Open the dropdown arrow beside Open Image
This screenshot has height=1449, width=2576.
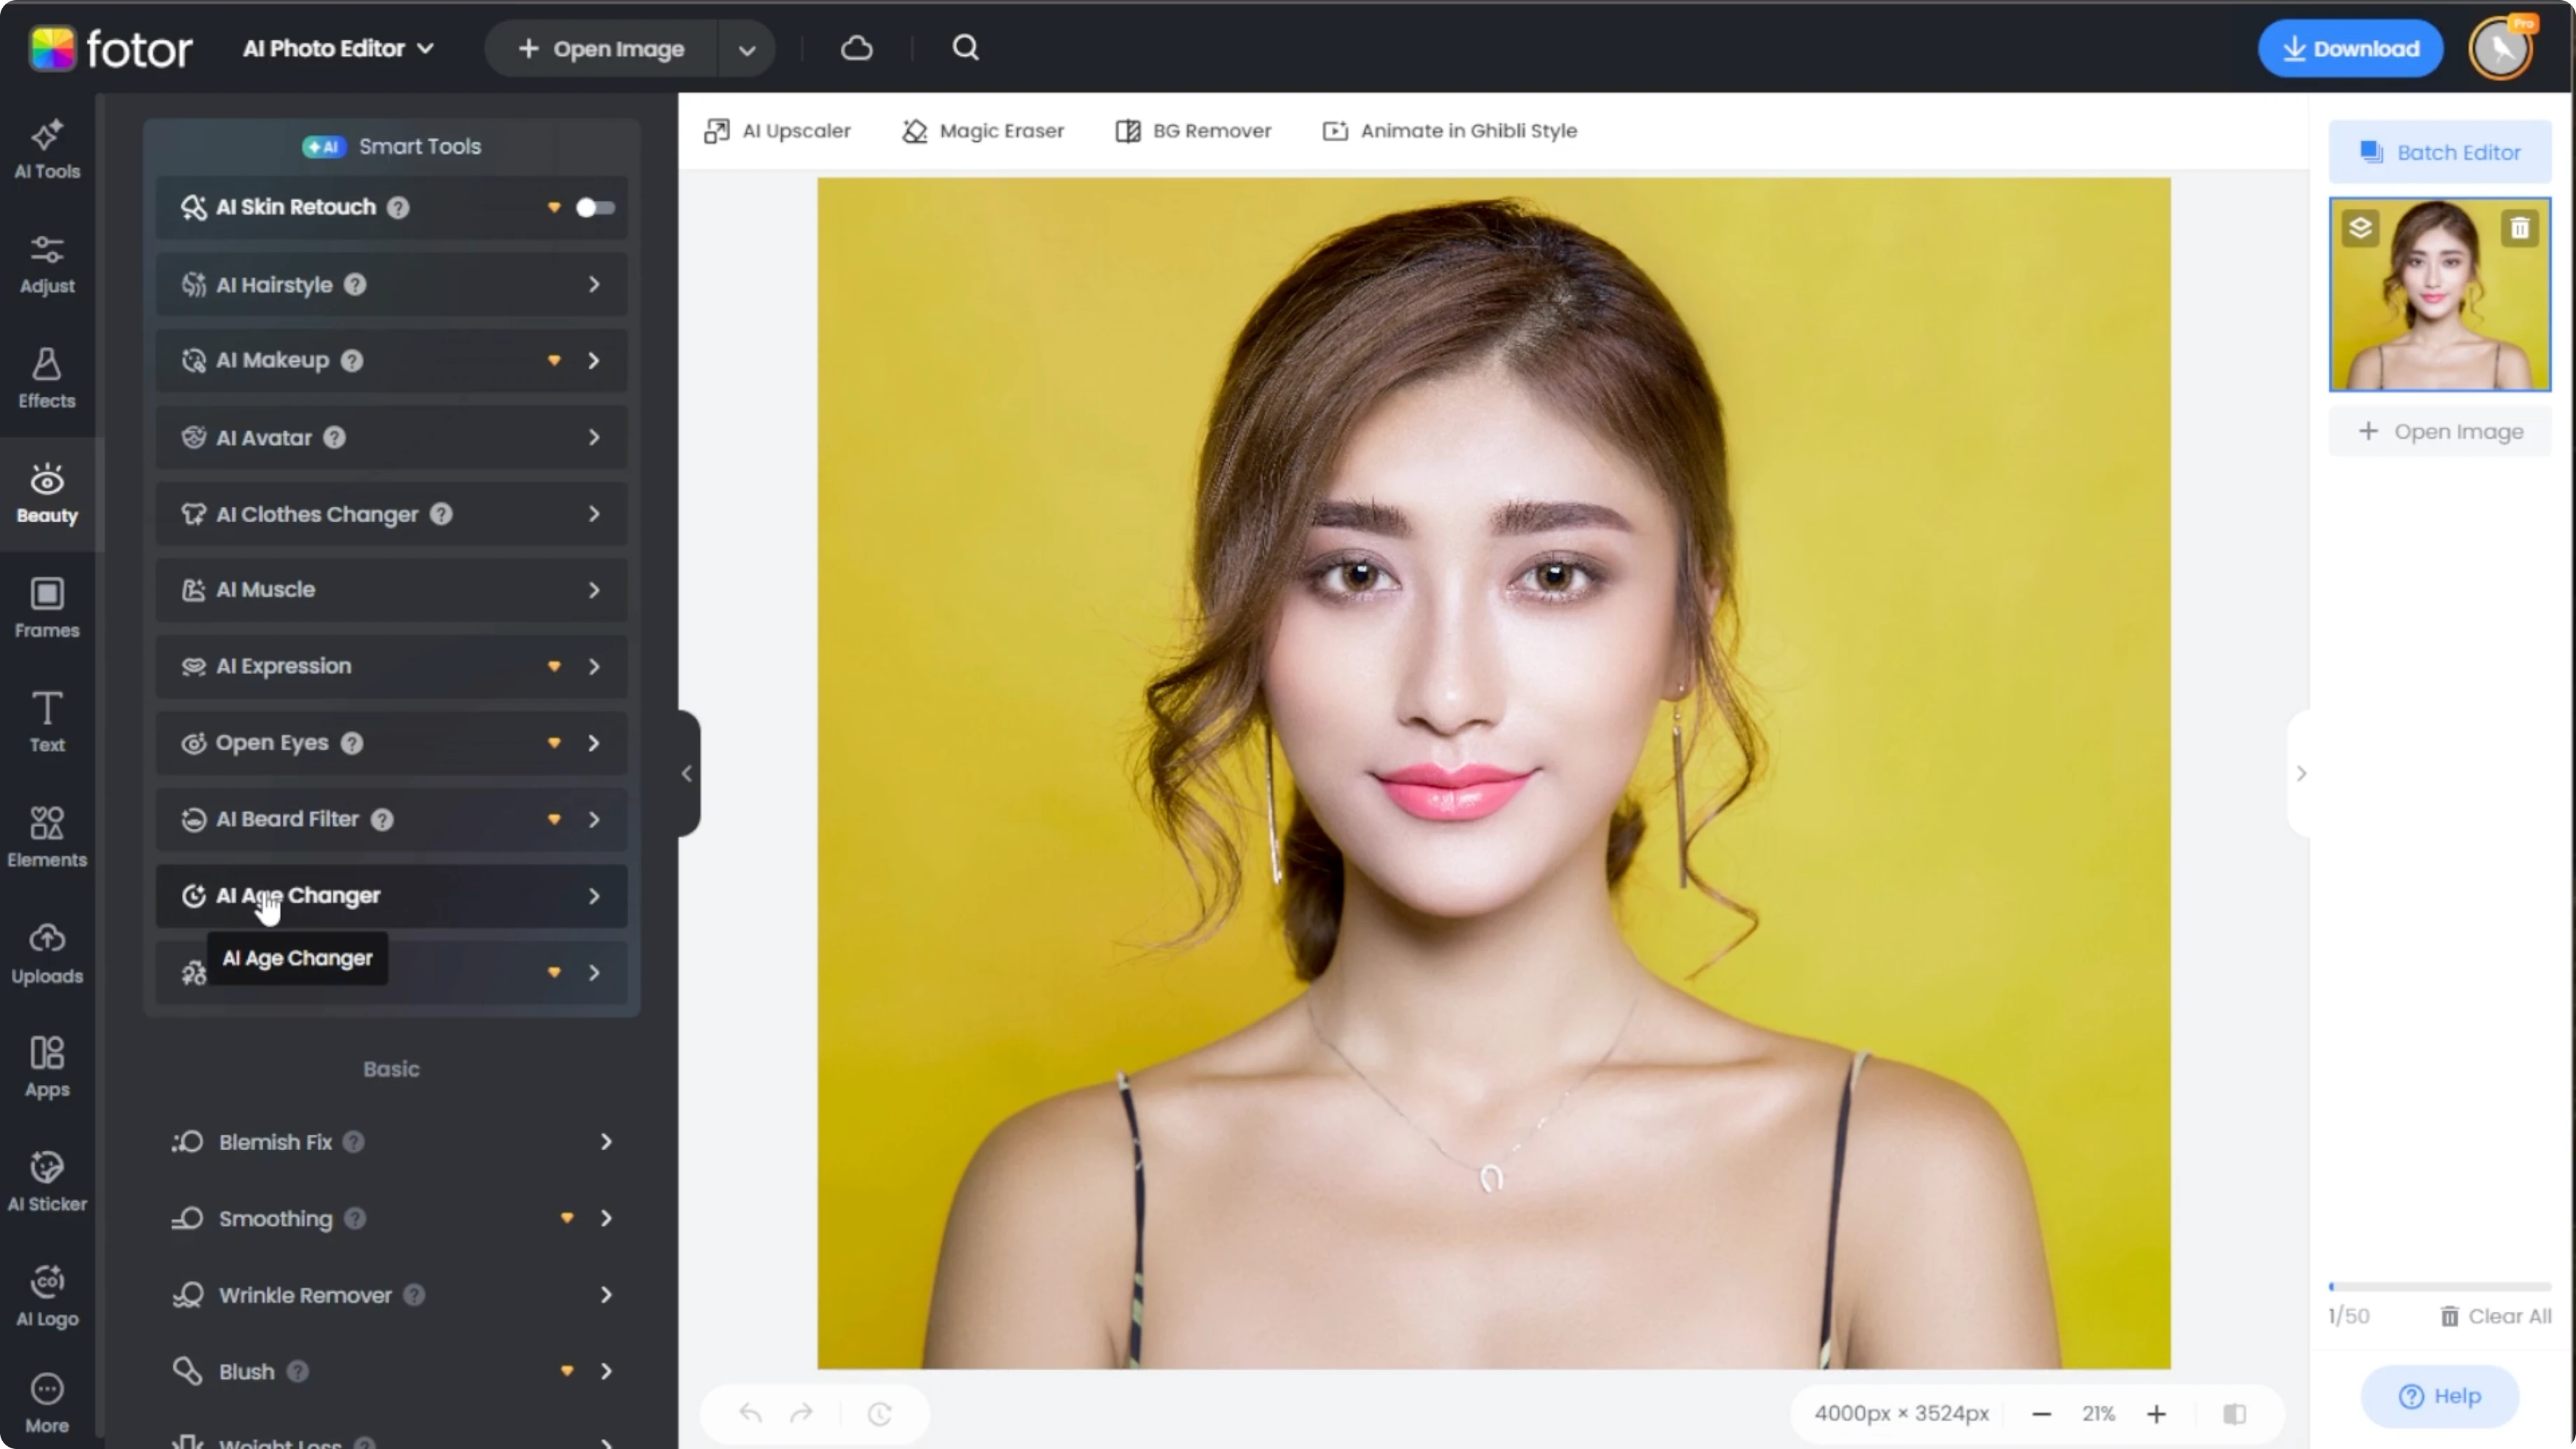click(x=746, y=49)
